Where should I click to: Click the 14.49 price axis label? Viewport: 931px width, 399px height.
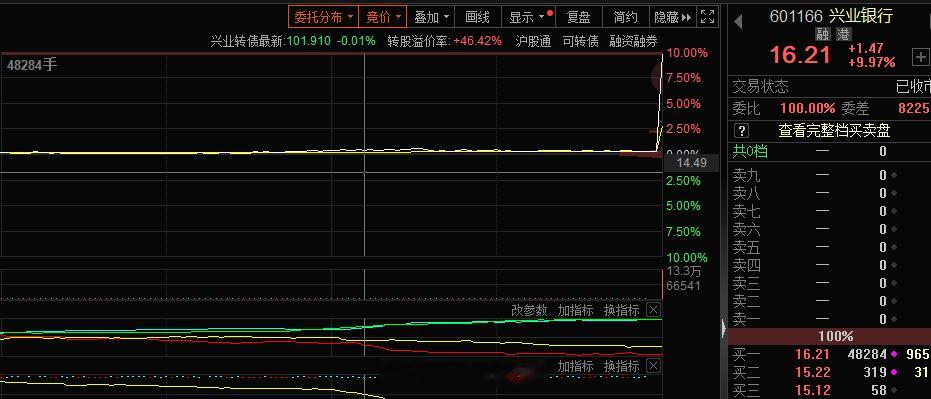pos(692,162)
